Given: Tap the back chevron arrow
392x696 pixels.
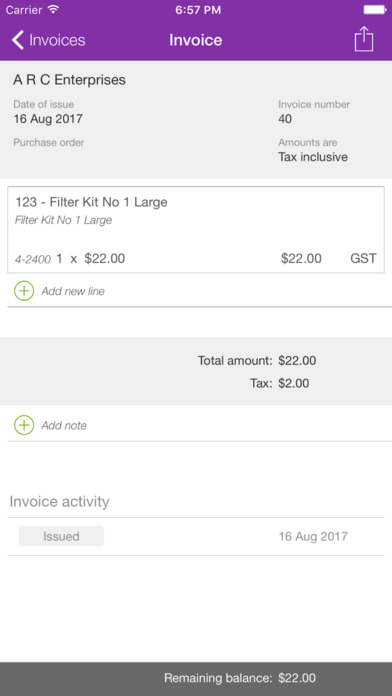Looking at the screenshot, I should [x=18, y=40].
